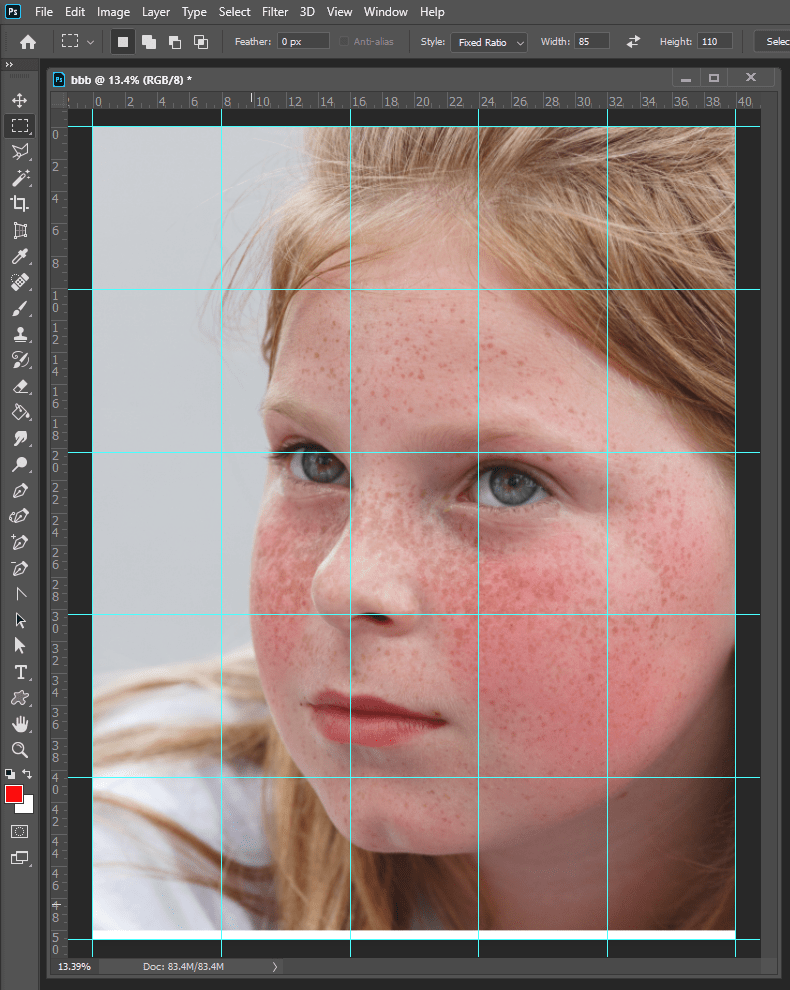The image size is (790, 990).
Task: Open the File menu
Action: [x=44, y=12]
